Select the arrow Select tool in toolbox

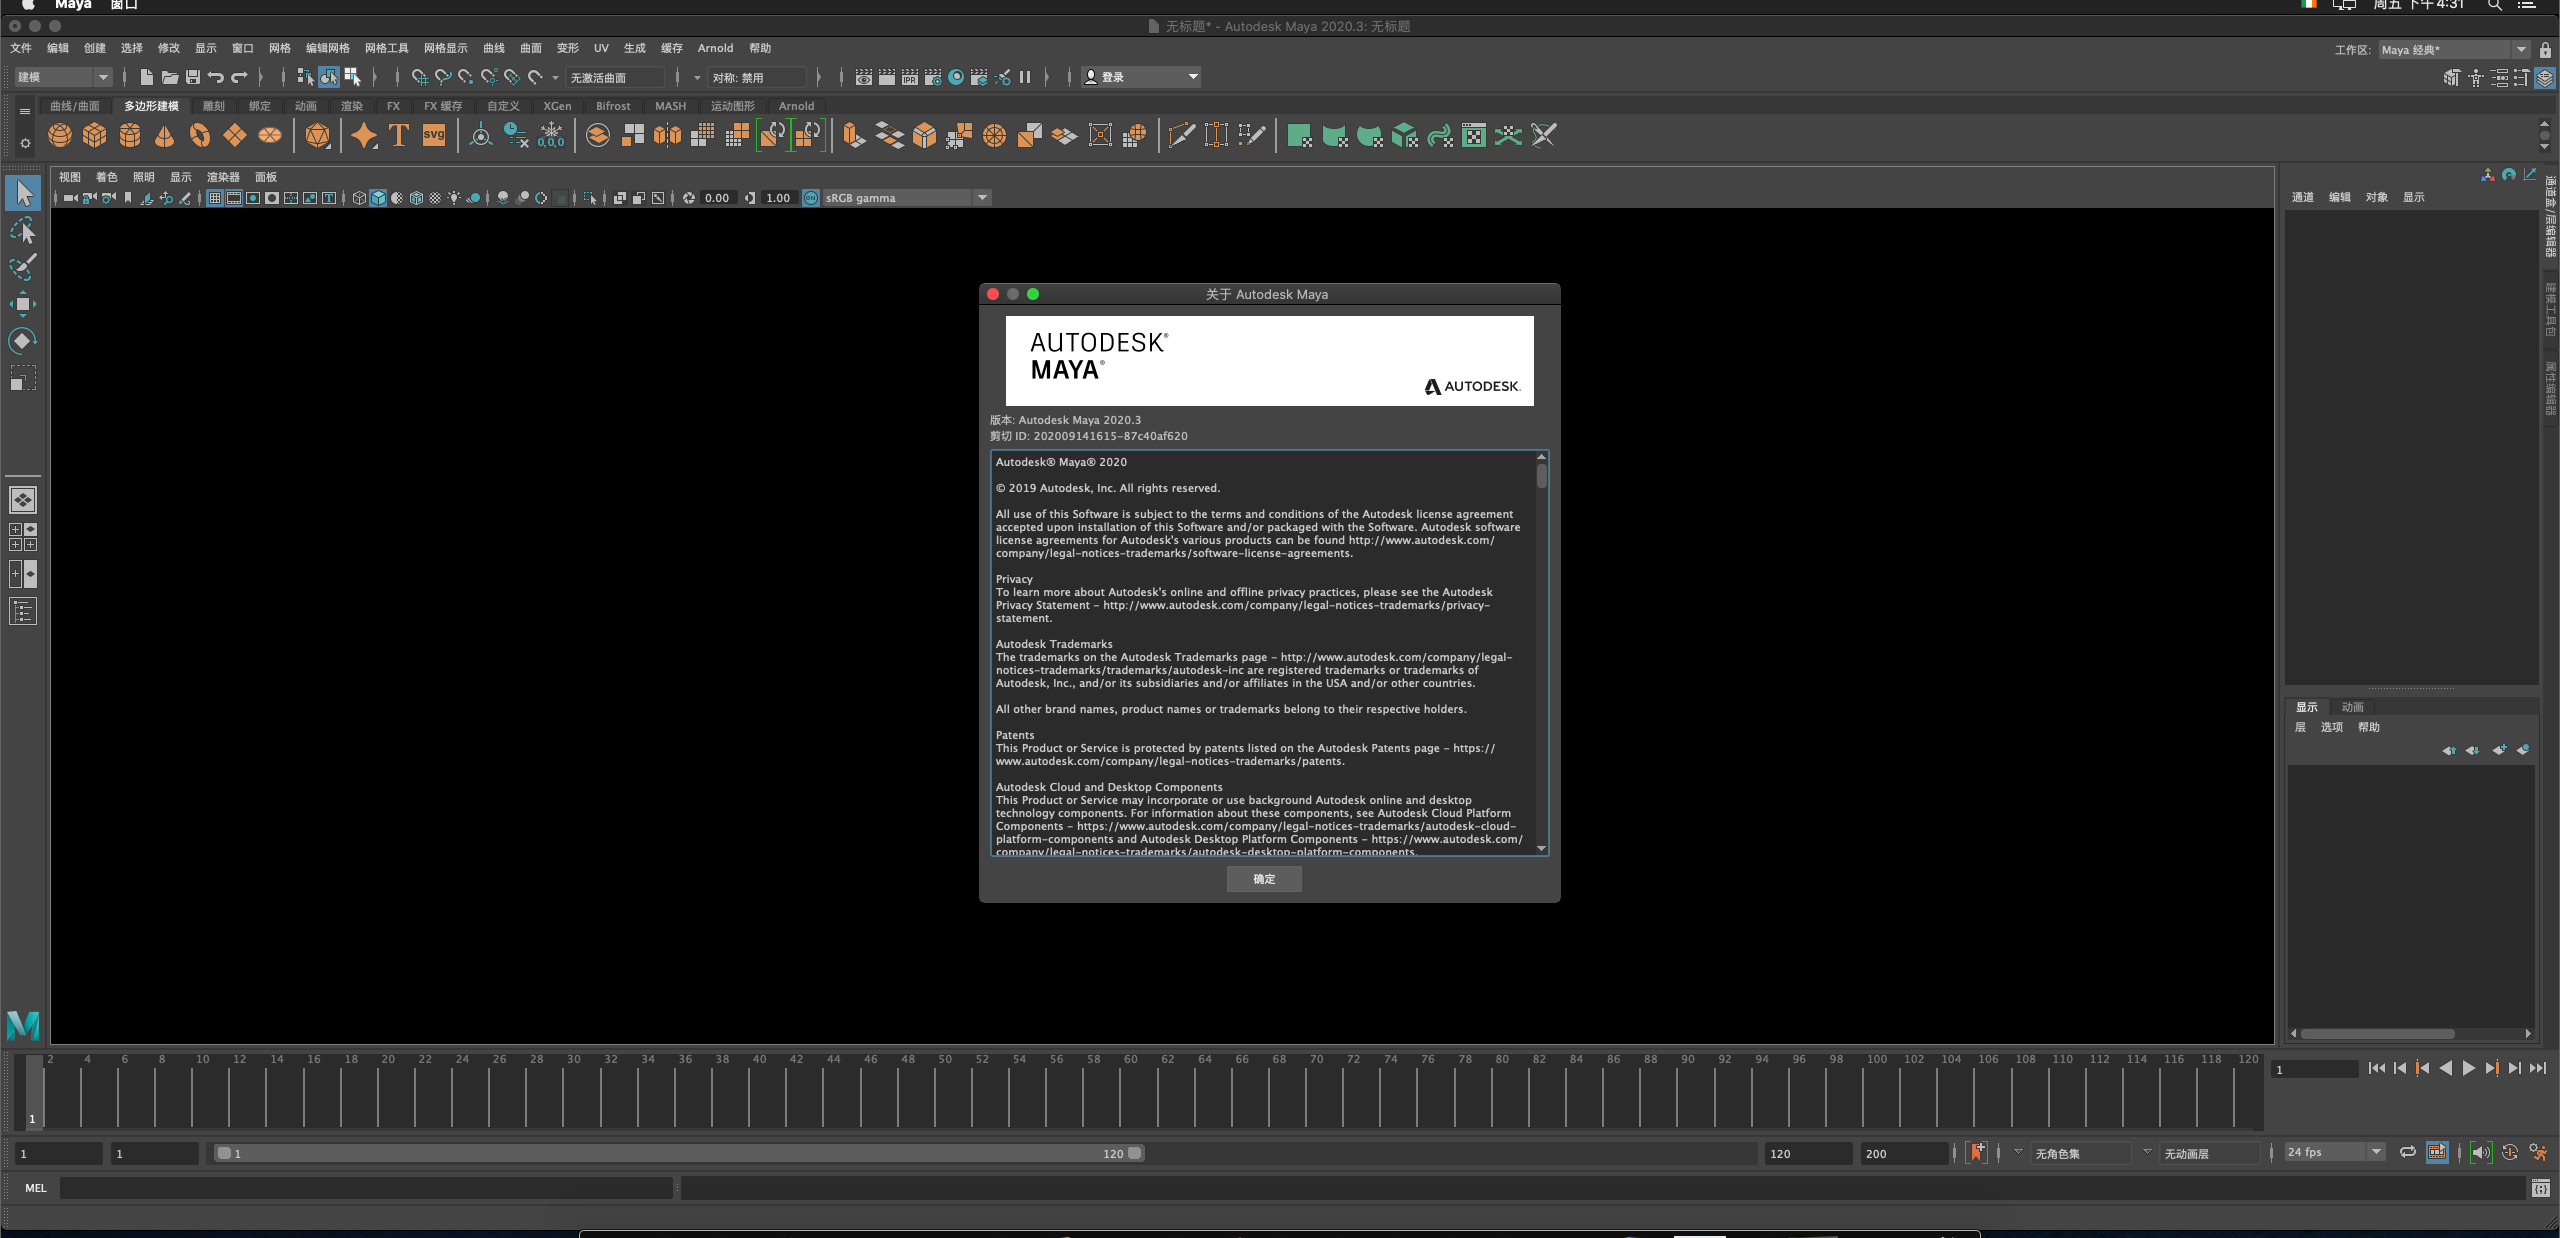(23, 193)
